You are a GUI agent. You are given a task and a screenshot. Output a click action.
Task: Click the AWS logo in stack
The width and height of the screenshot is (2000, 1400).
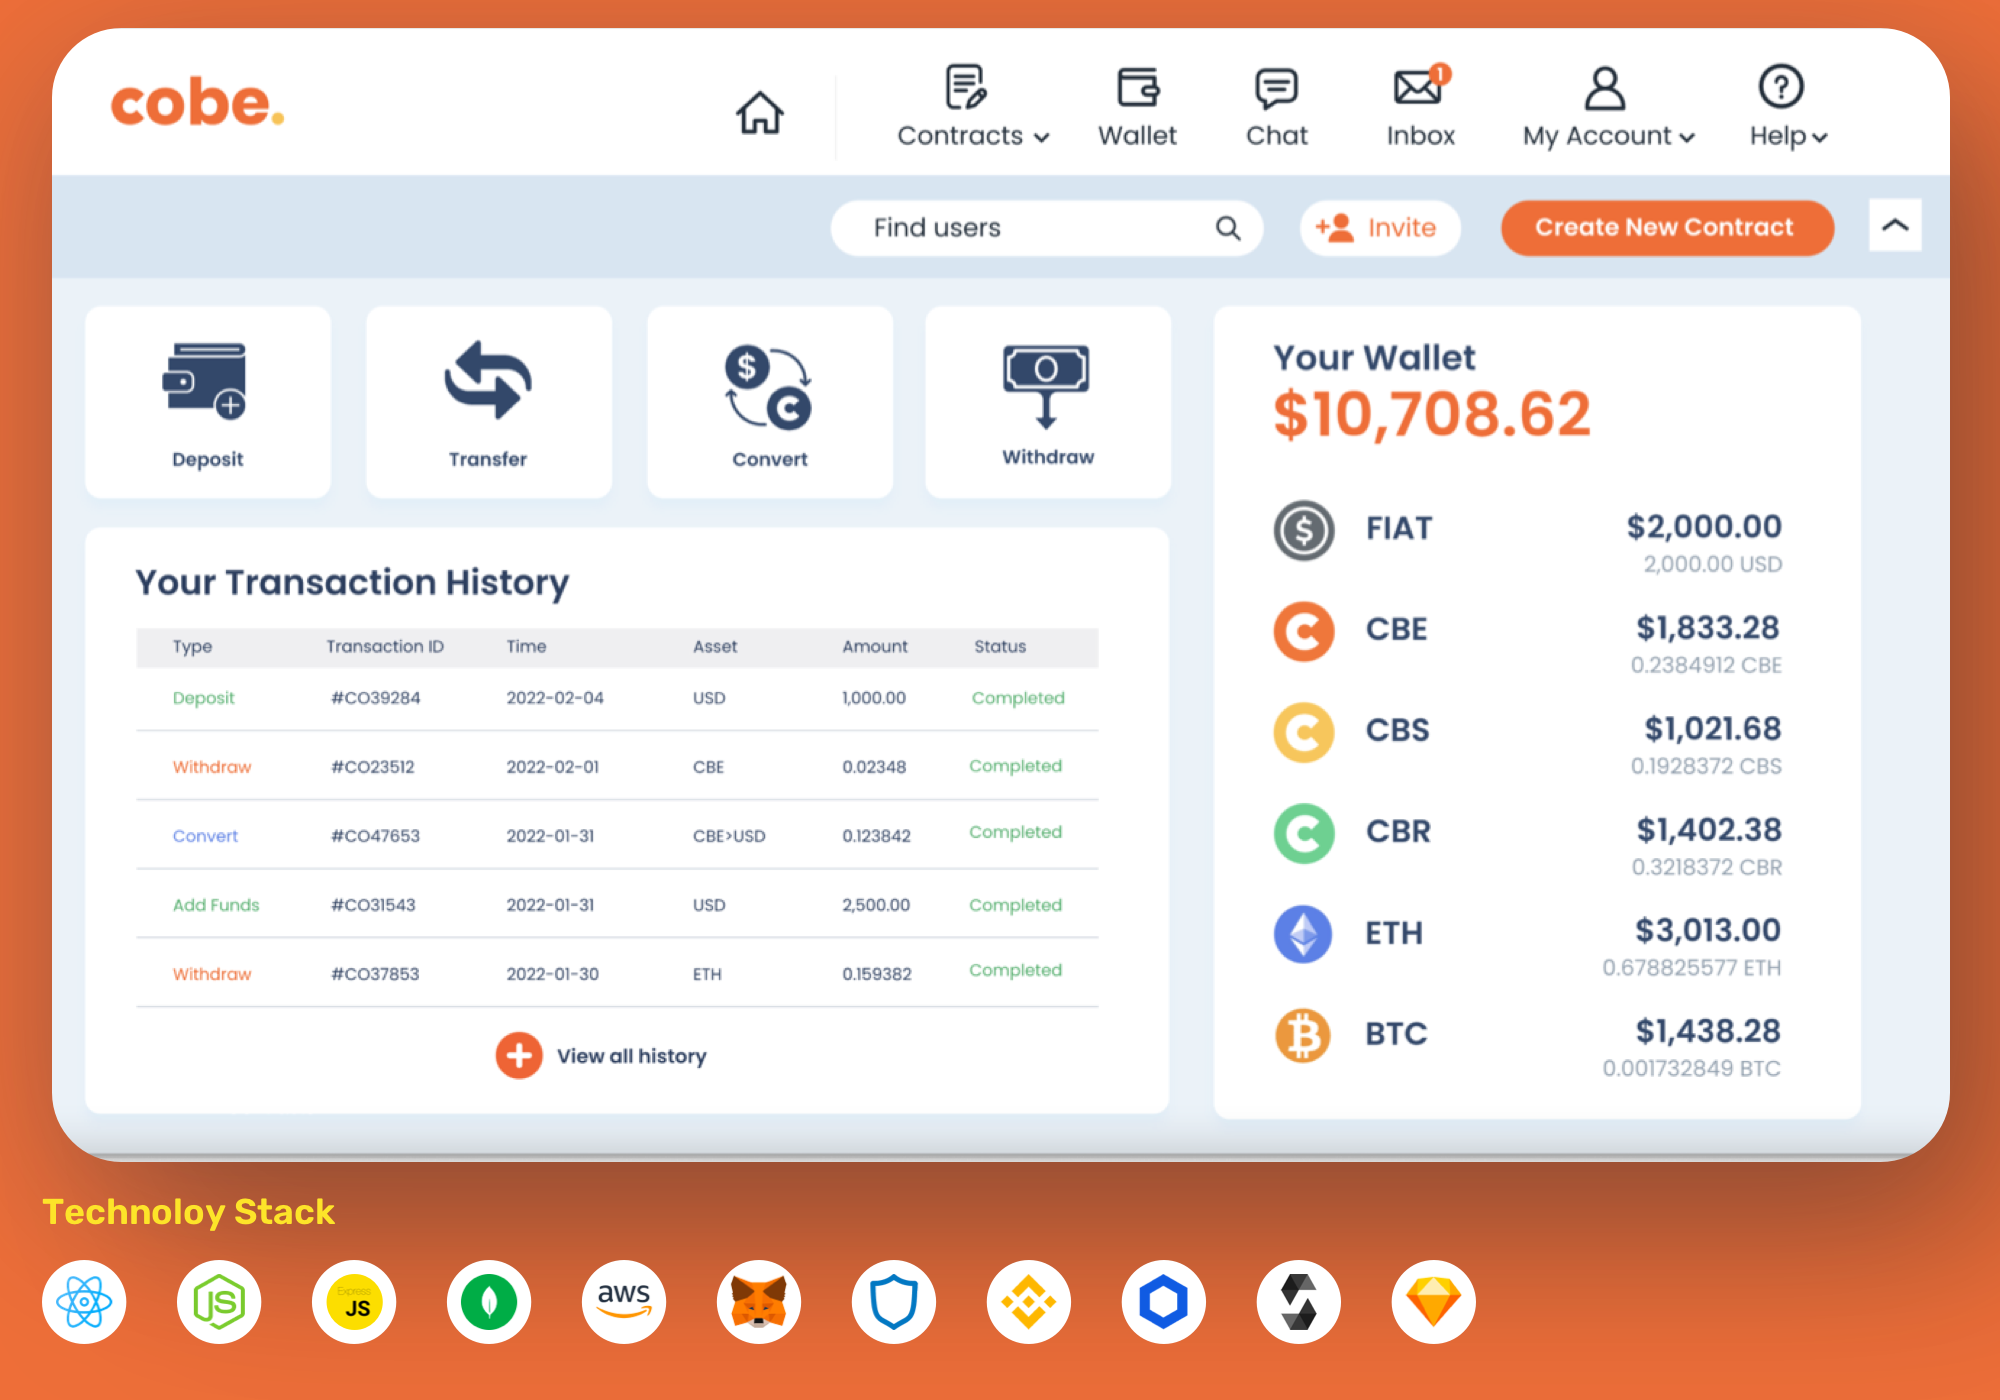pos(623,1302)
